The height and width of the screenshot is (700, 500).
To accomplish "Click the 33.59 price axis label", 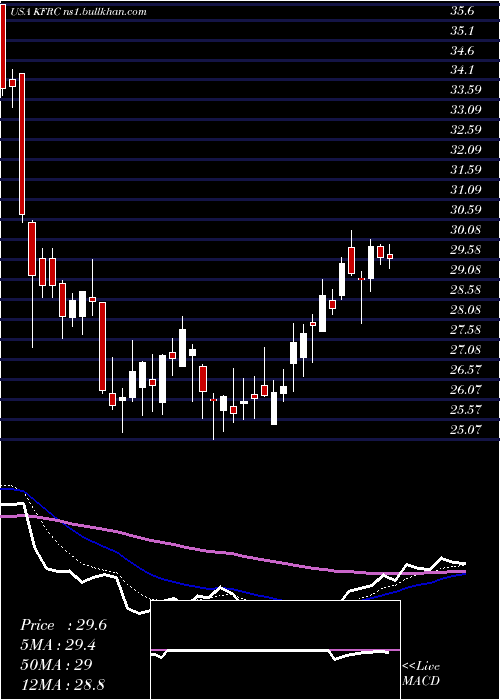I will pyautogui.click(x=465, y=90).
